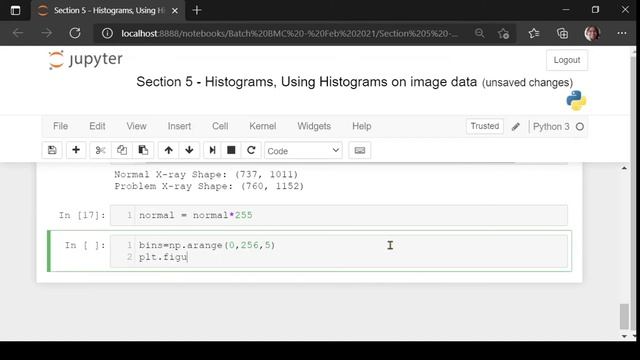Click the Python logo image

pos(576,100)
